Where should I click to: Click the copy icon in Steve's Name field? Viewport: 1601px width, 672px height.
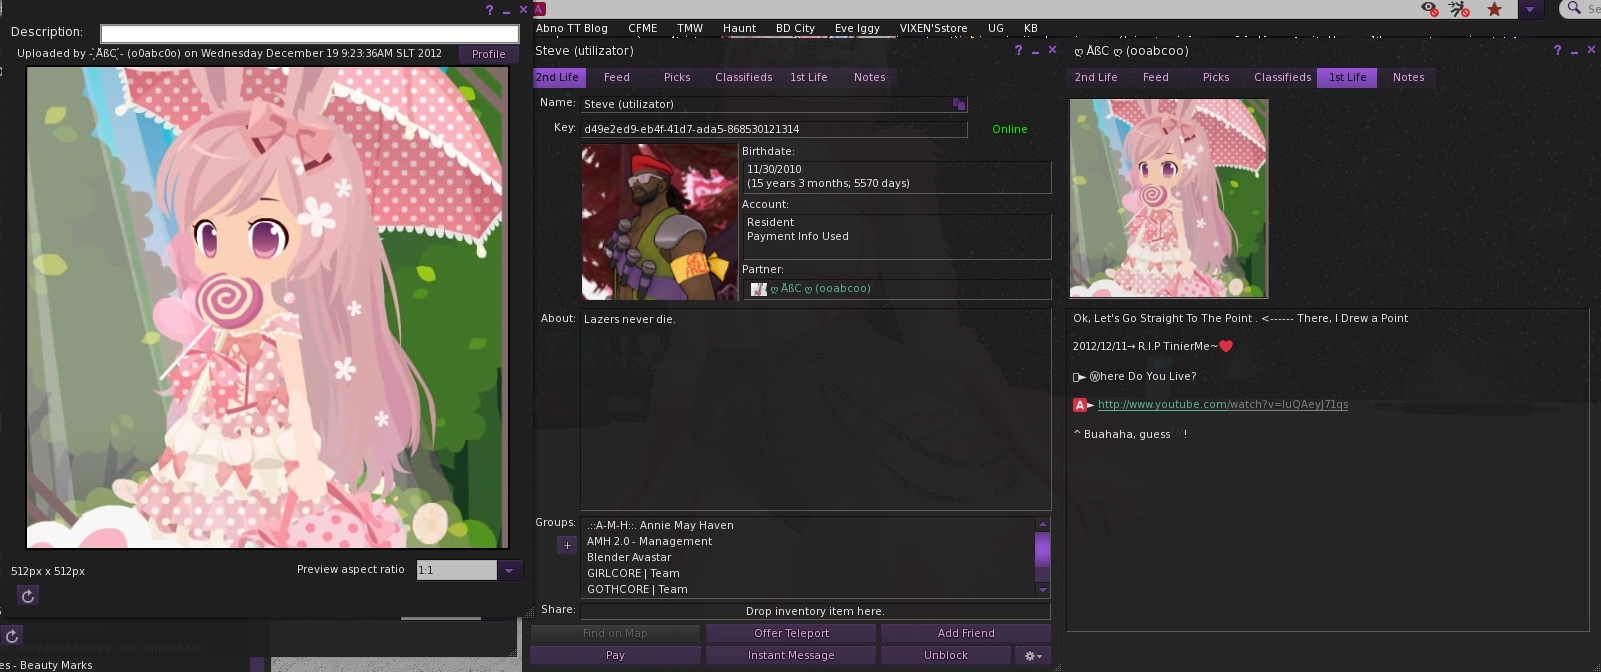click(x=959, y=104)
